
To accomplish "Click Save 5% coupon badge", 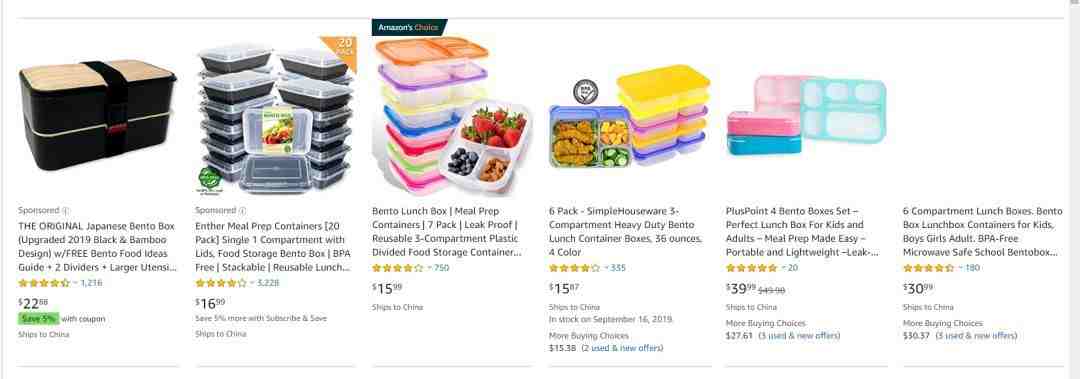I will click(x=39, y=318).
